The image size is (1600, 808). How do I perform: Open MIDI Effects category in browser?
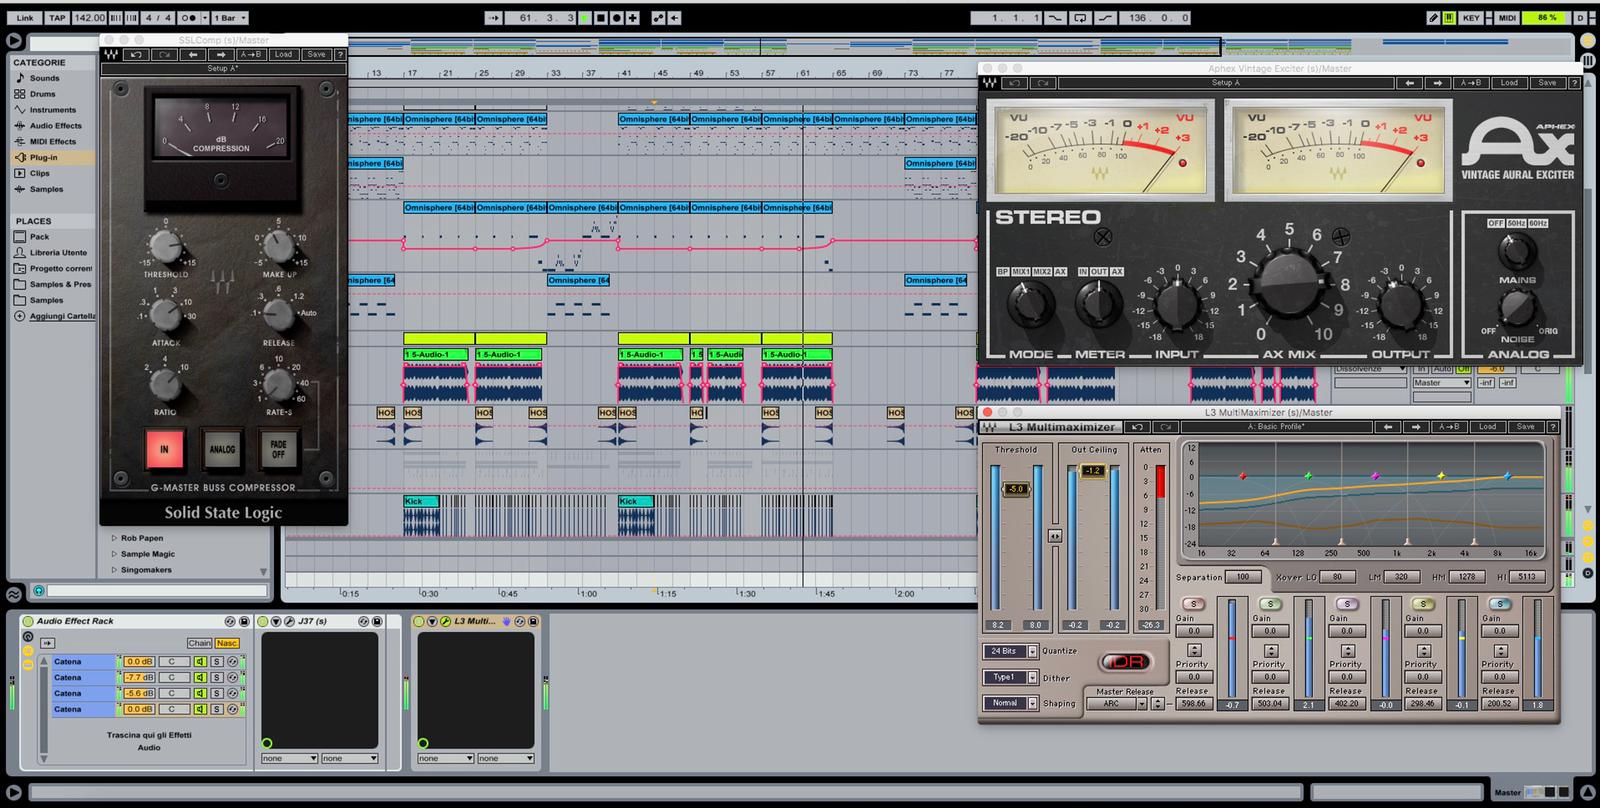point(53,141)
